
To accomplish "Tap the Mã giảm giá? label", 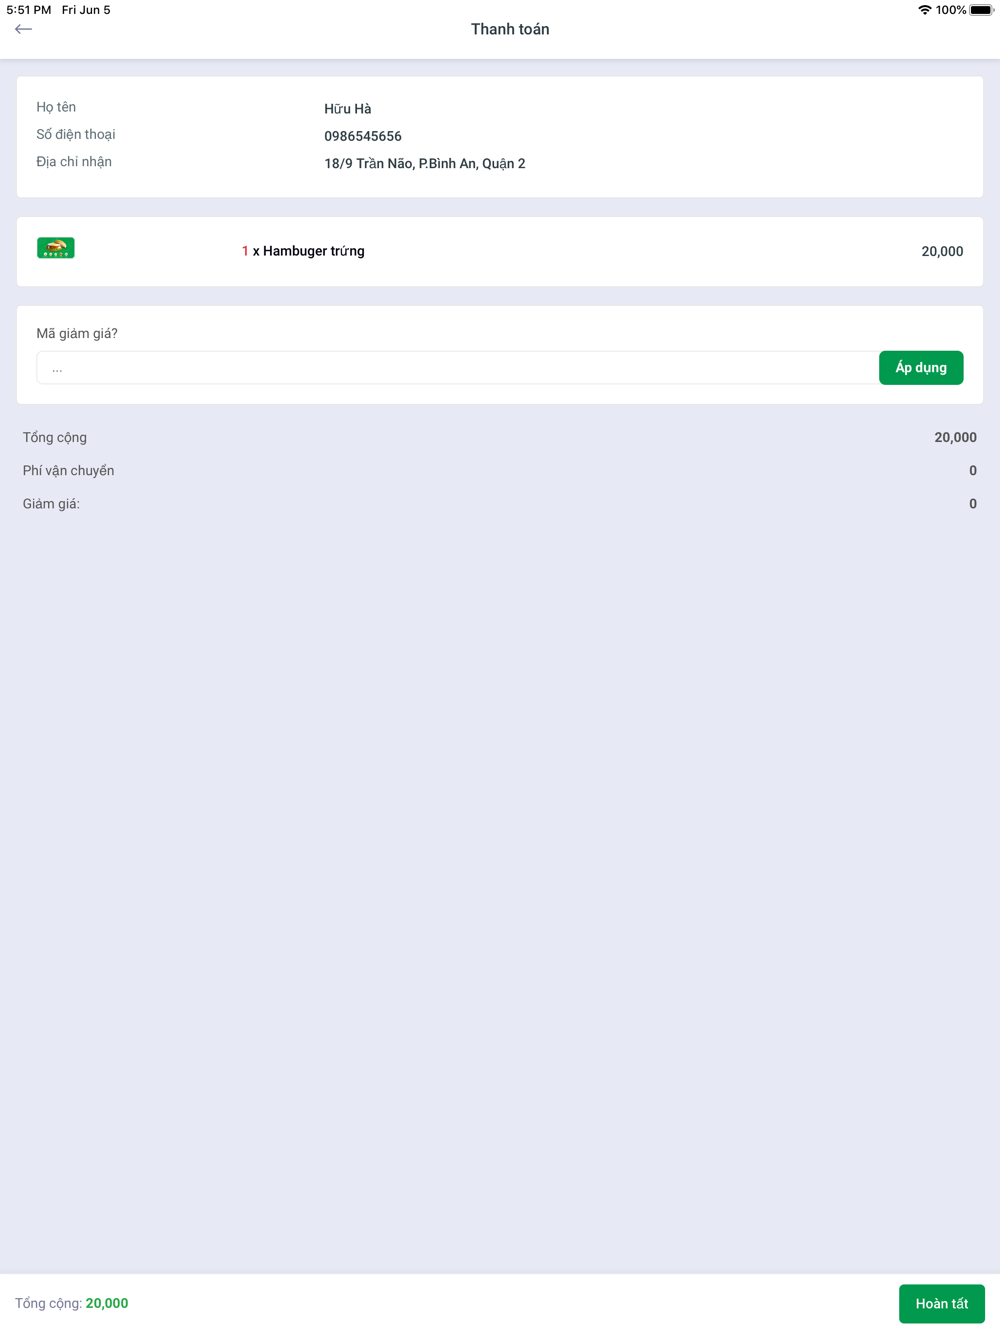I will (77, 333).
